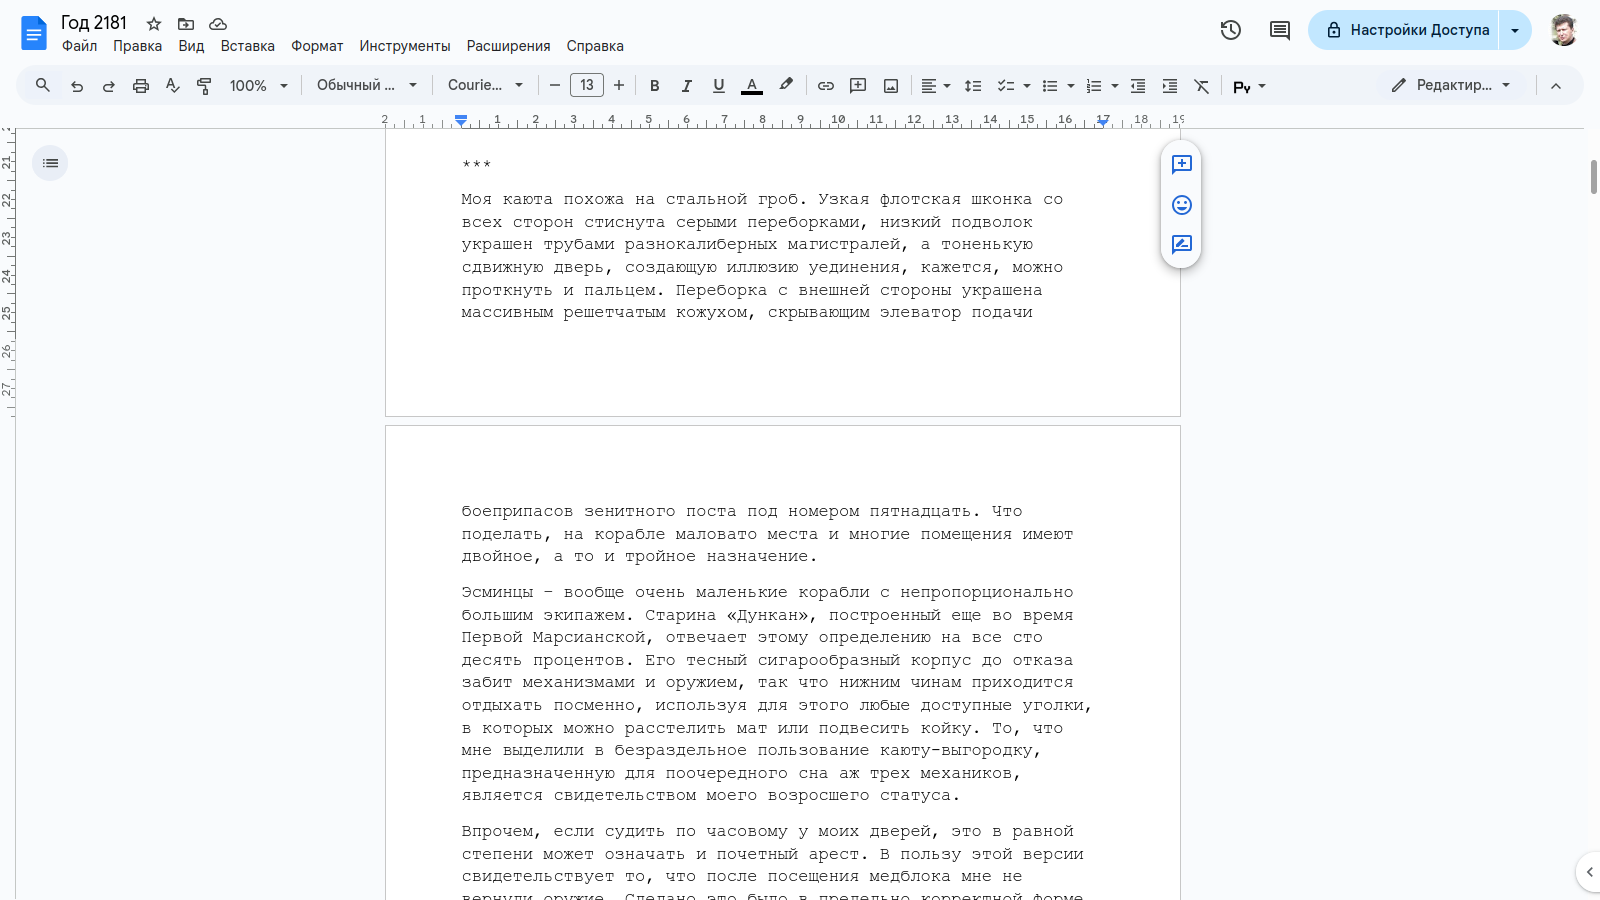
Task: Insert an image from the toolbar
Action: coord(891,86)
